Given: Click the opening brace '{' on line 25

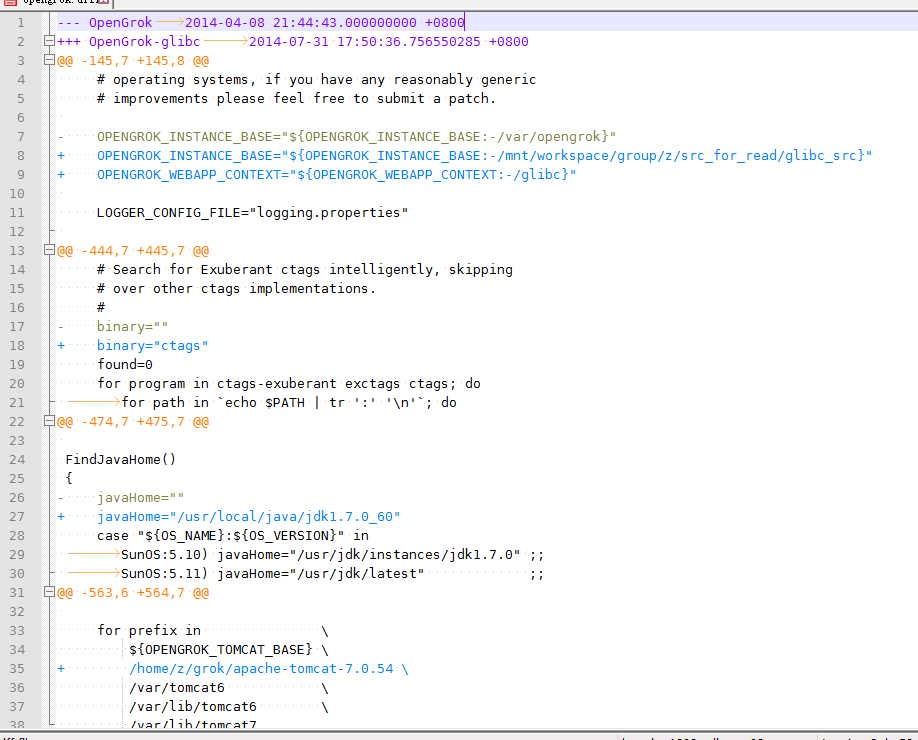Looking at the screenshot, I should click(69, 478).
